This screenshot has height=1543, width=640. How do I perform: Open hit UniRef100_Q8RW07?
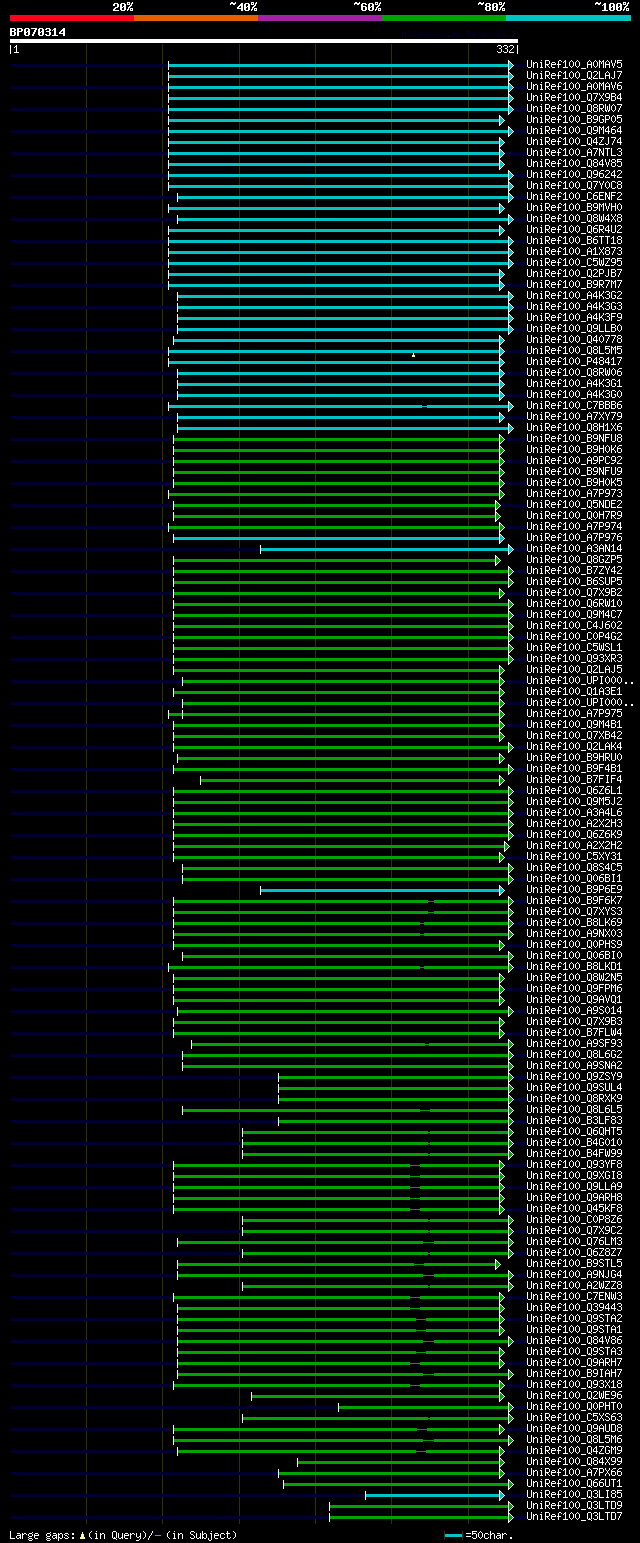574,108
